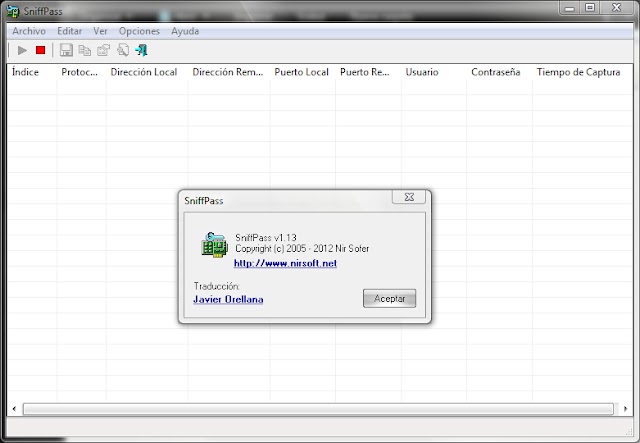
Task: Click SniffPass app icon in title bar
Action: [13, 11]
